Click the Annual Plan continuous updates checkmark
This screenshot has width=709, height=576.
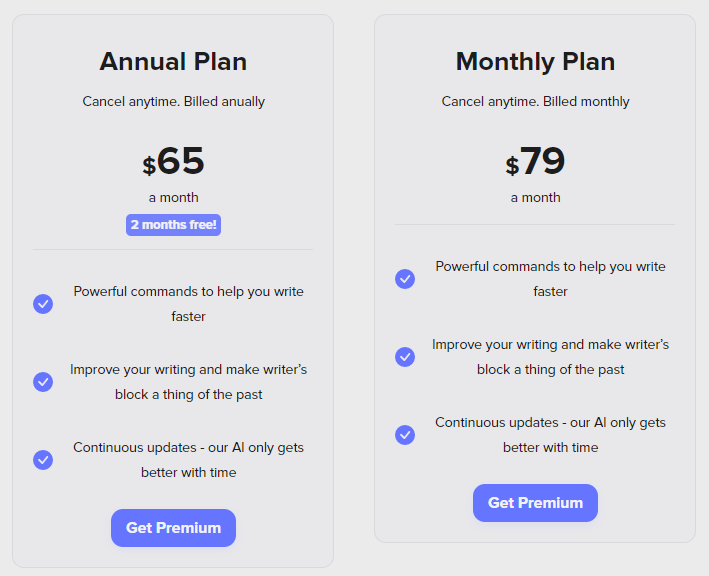pos(43,460)
